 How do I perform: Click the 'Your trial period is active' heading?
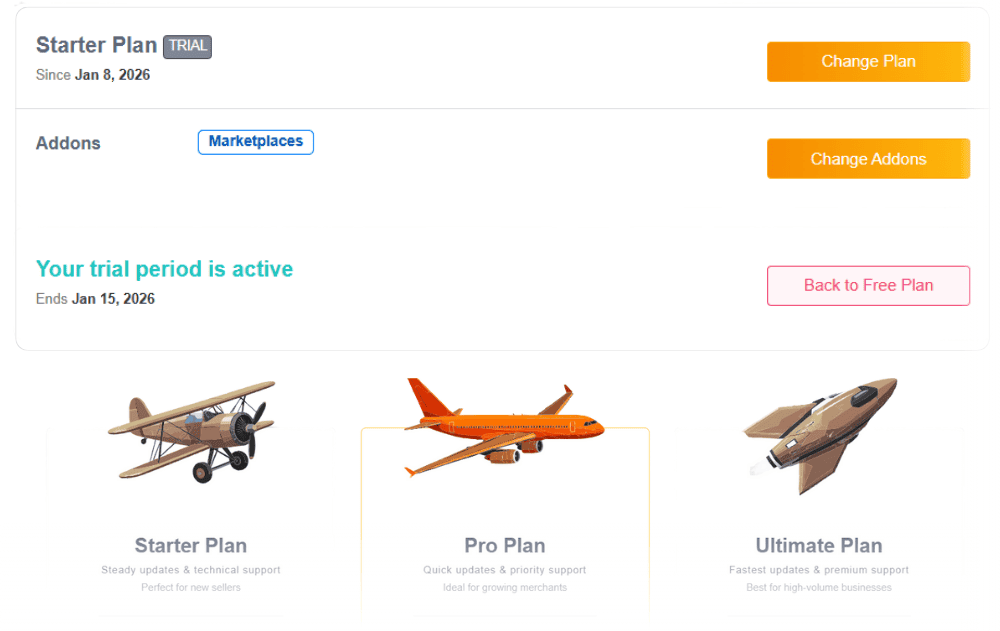click(165, 269)
